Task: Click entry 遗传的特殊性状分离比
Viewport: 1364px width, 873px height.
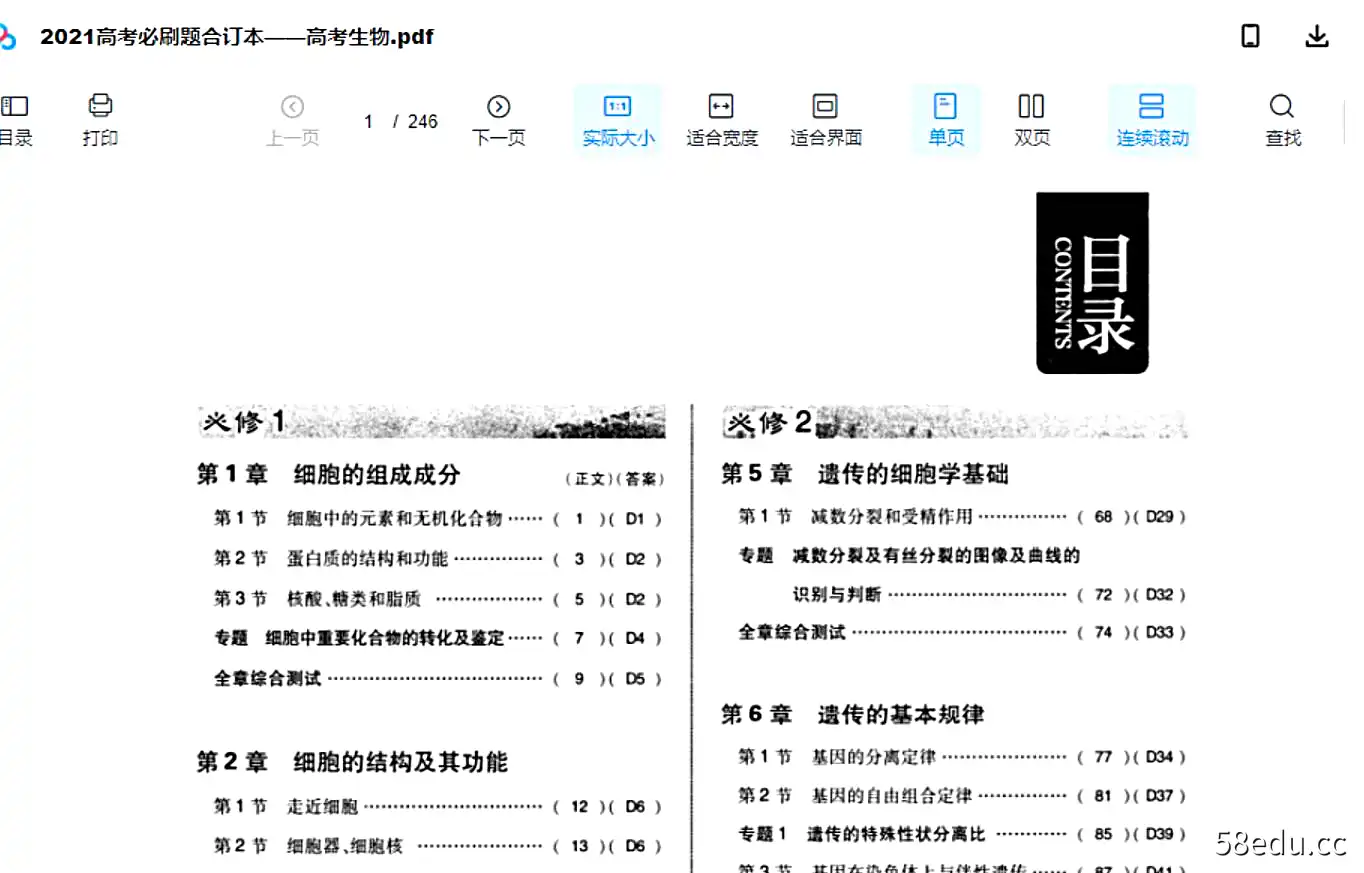Action: tap(896, 834)
